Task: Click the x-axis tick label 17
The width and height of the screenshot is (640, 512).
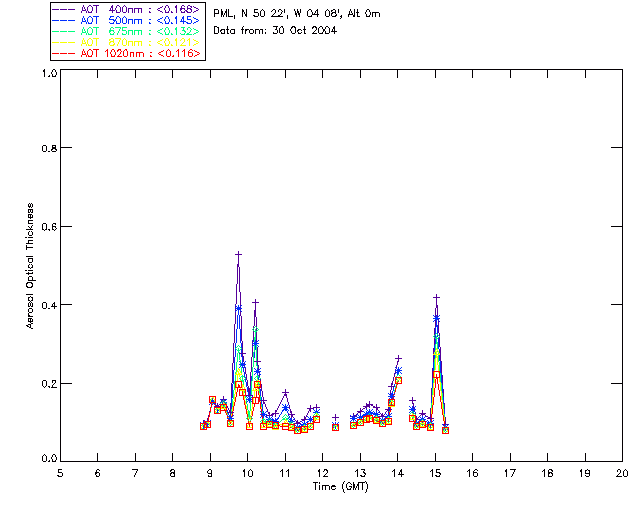Action: coord(510,473)
